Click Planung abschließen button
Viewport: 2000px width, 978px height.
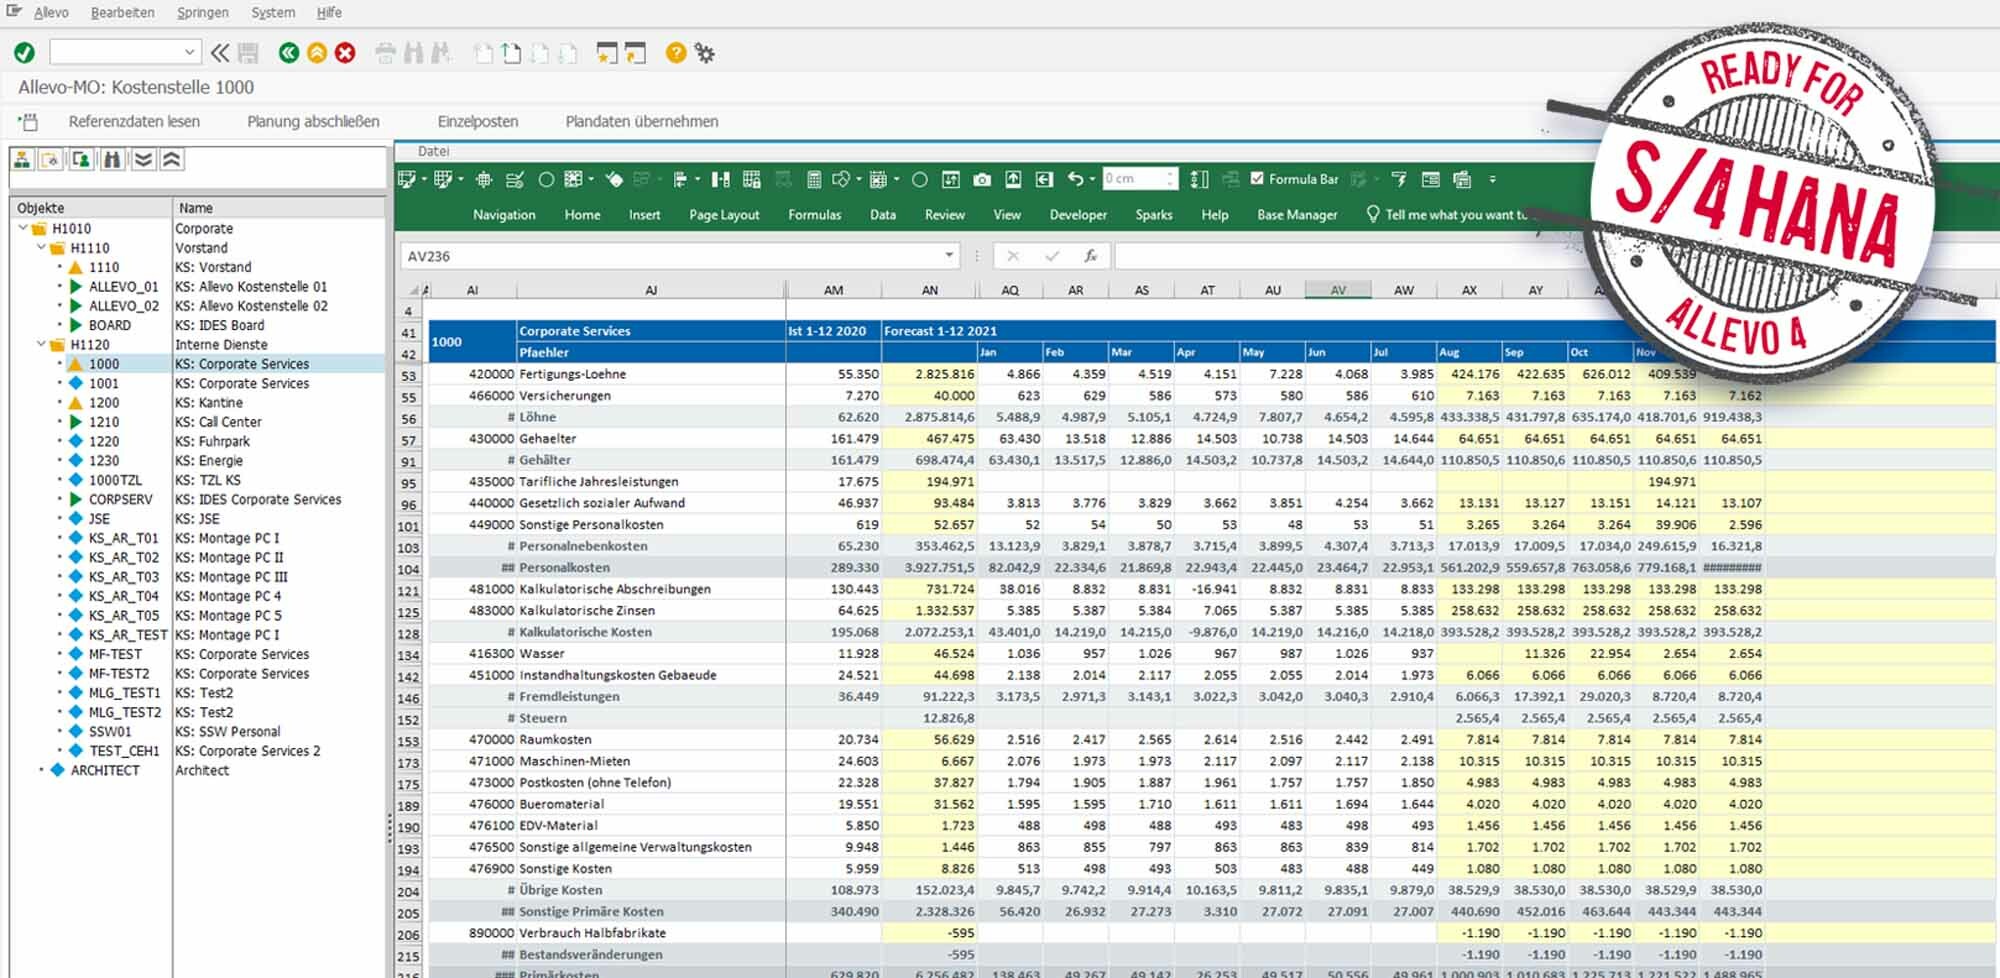(313, 121)
